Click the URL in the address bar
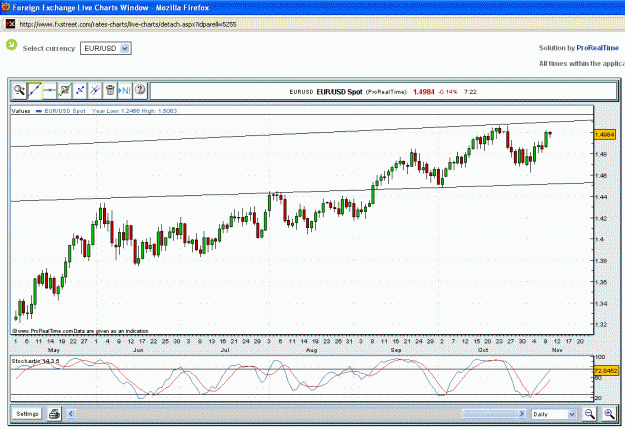 click(x=128, y=24)
